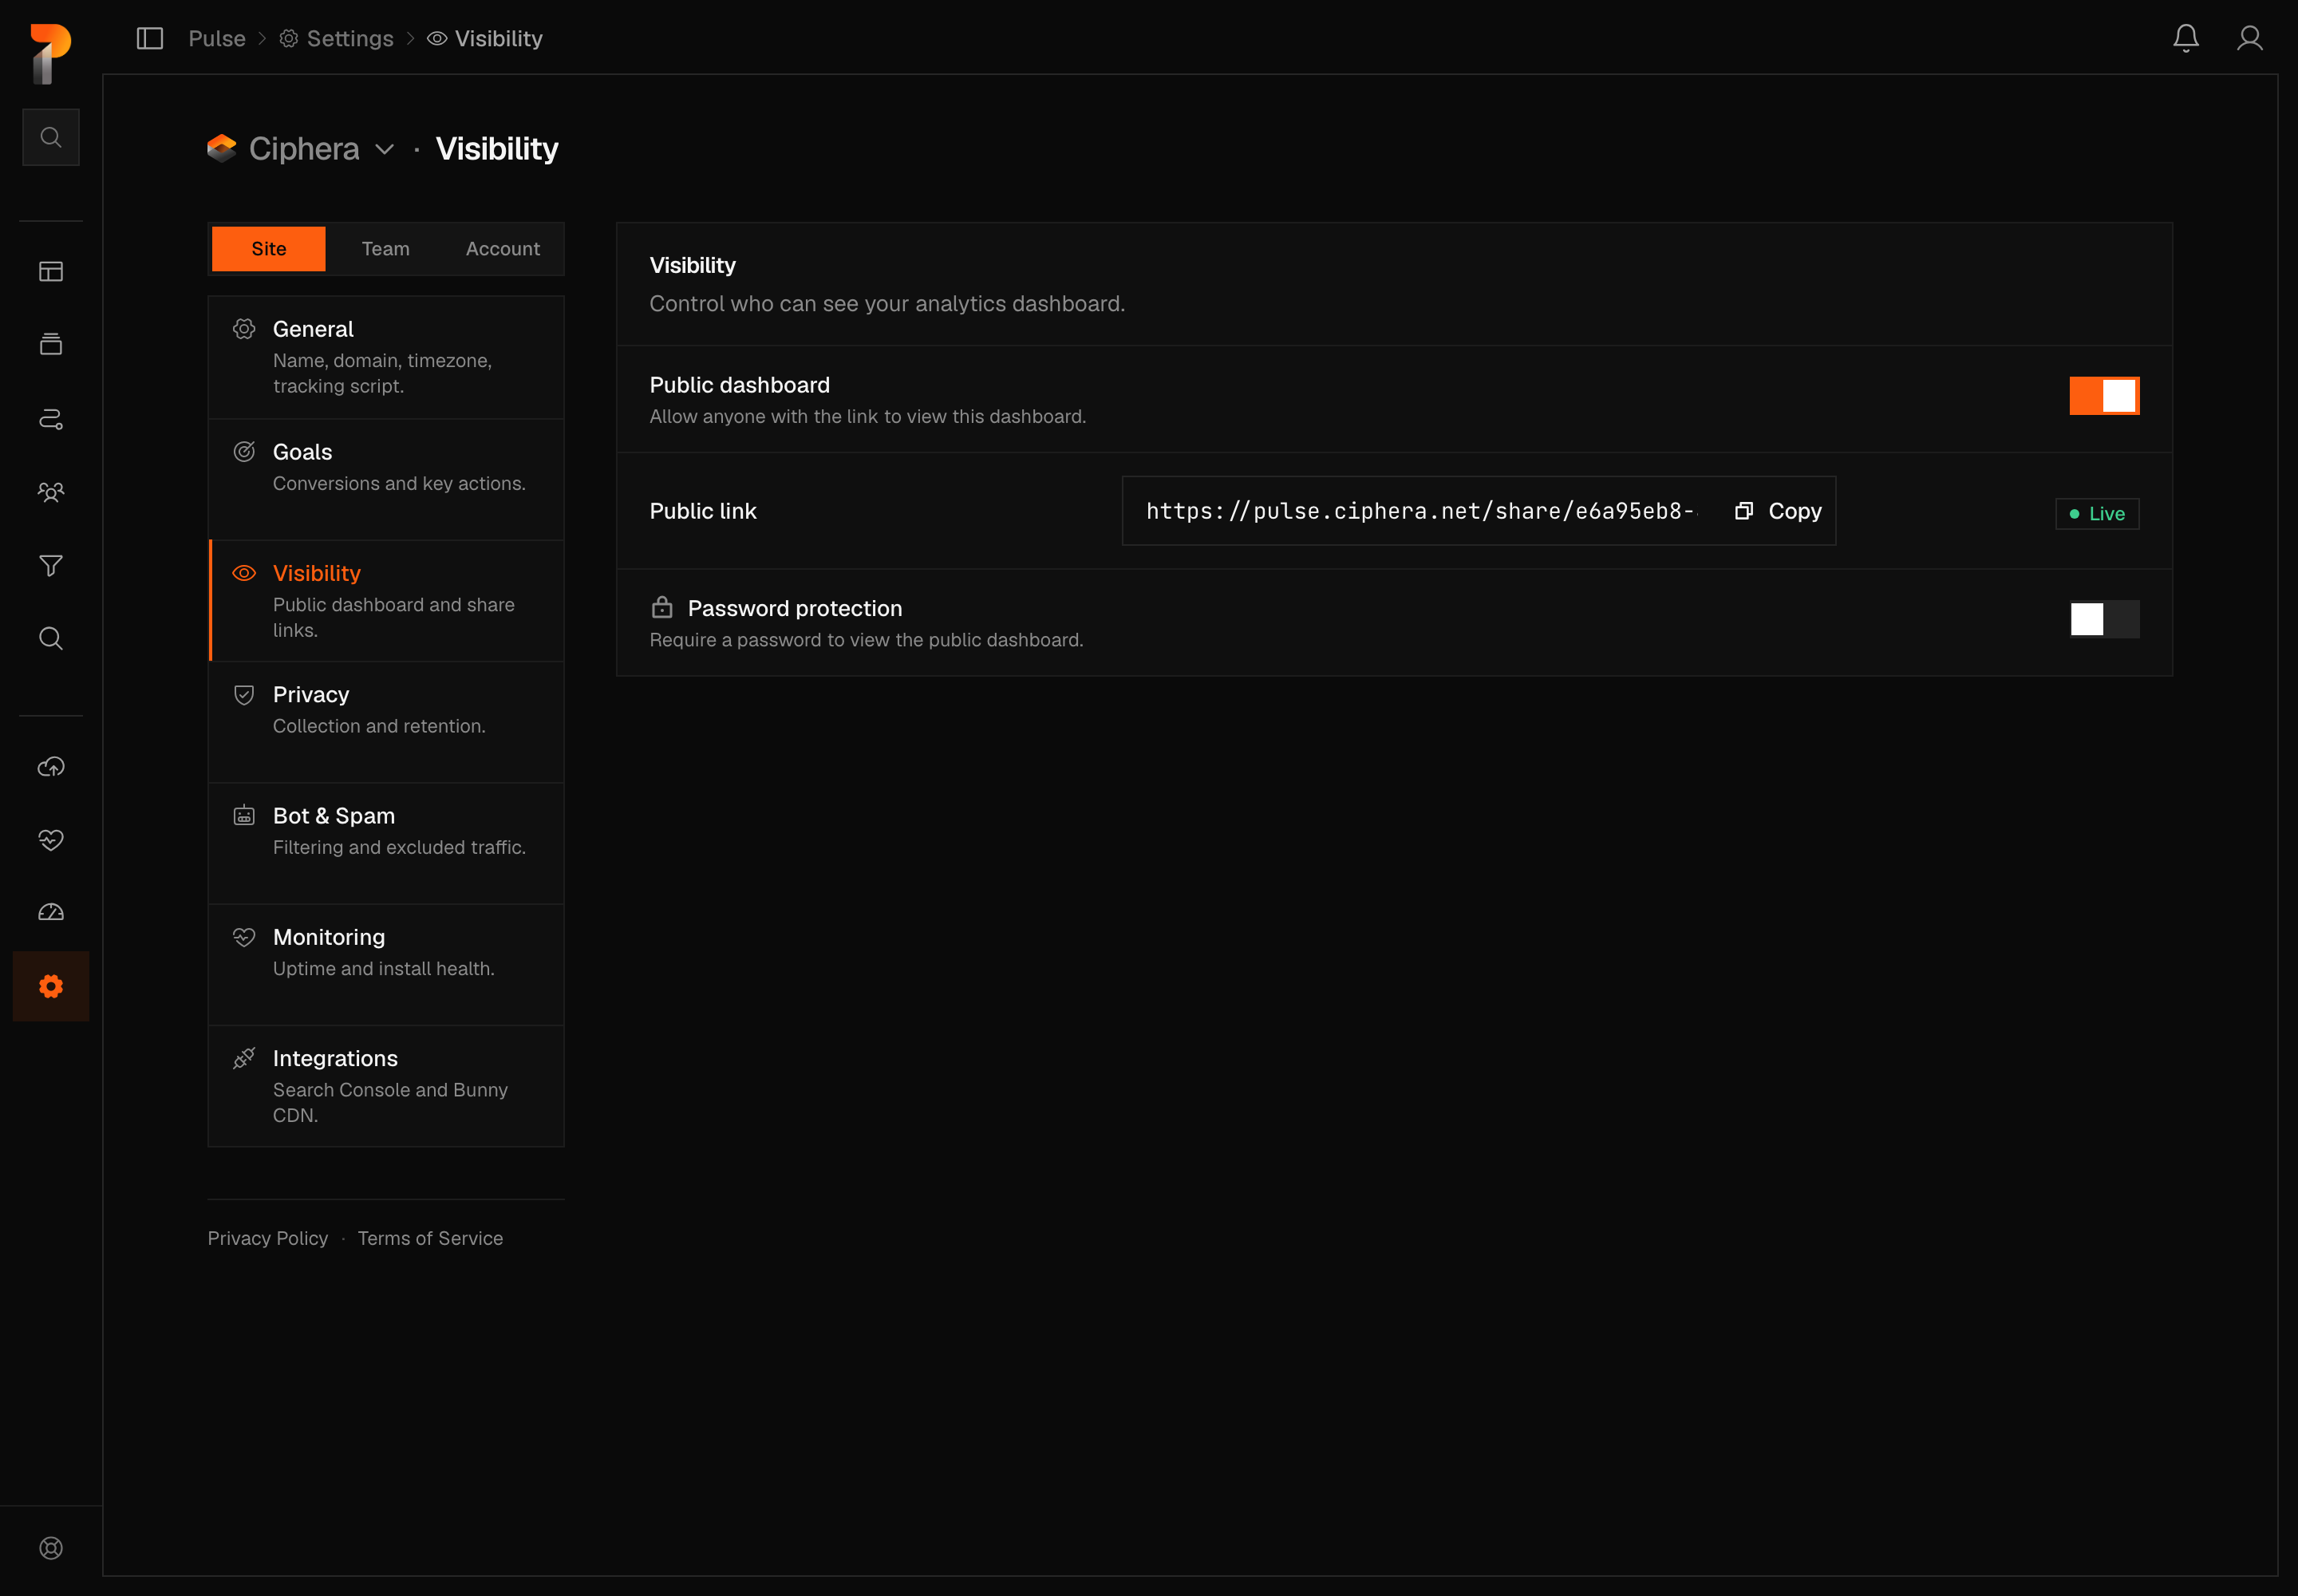Open the audience people icon in sidebar
The height and width of the screenshot is (1596, 2298).
(51, 492)
